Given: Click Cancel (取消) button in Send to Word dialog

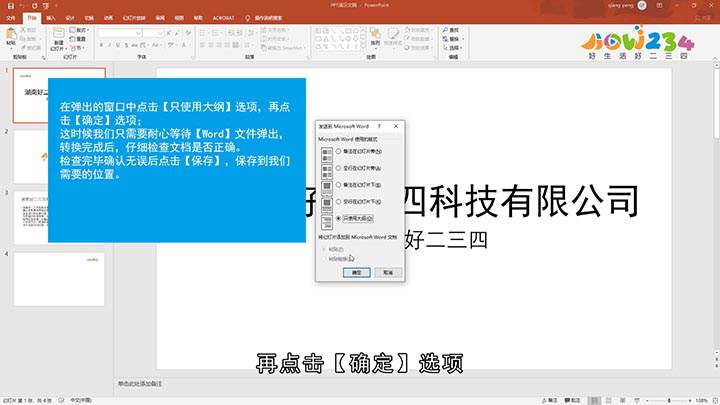Looking at the screenshot, I should click(388, 272).
